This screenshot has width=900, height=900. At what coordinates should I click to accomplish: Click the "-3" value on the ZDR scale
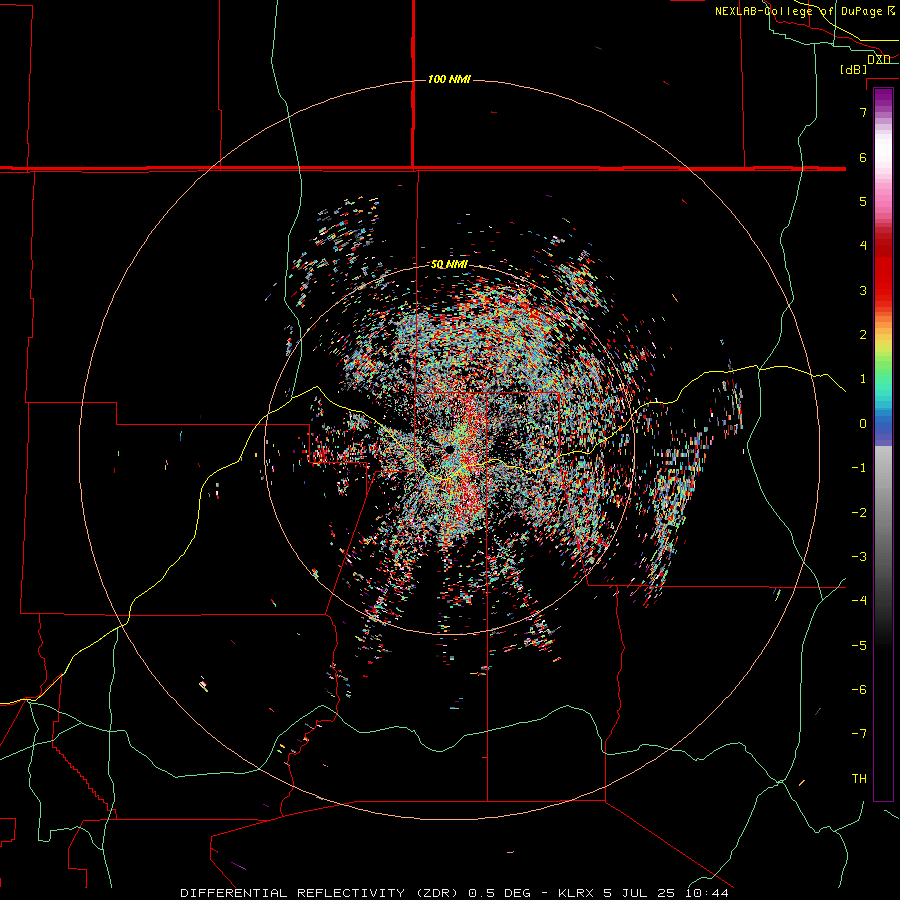coord(859,557)
